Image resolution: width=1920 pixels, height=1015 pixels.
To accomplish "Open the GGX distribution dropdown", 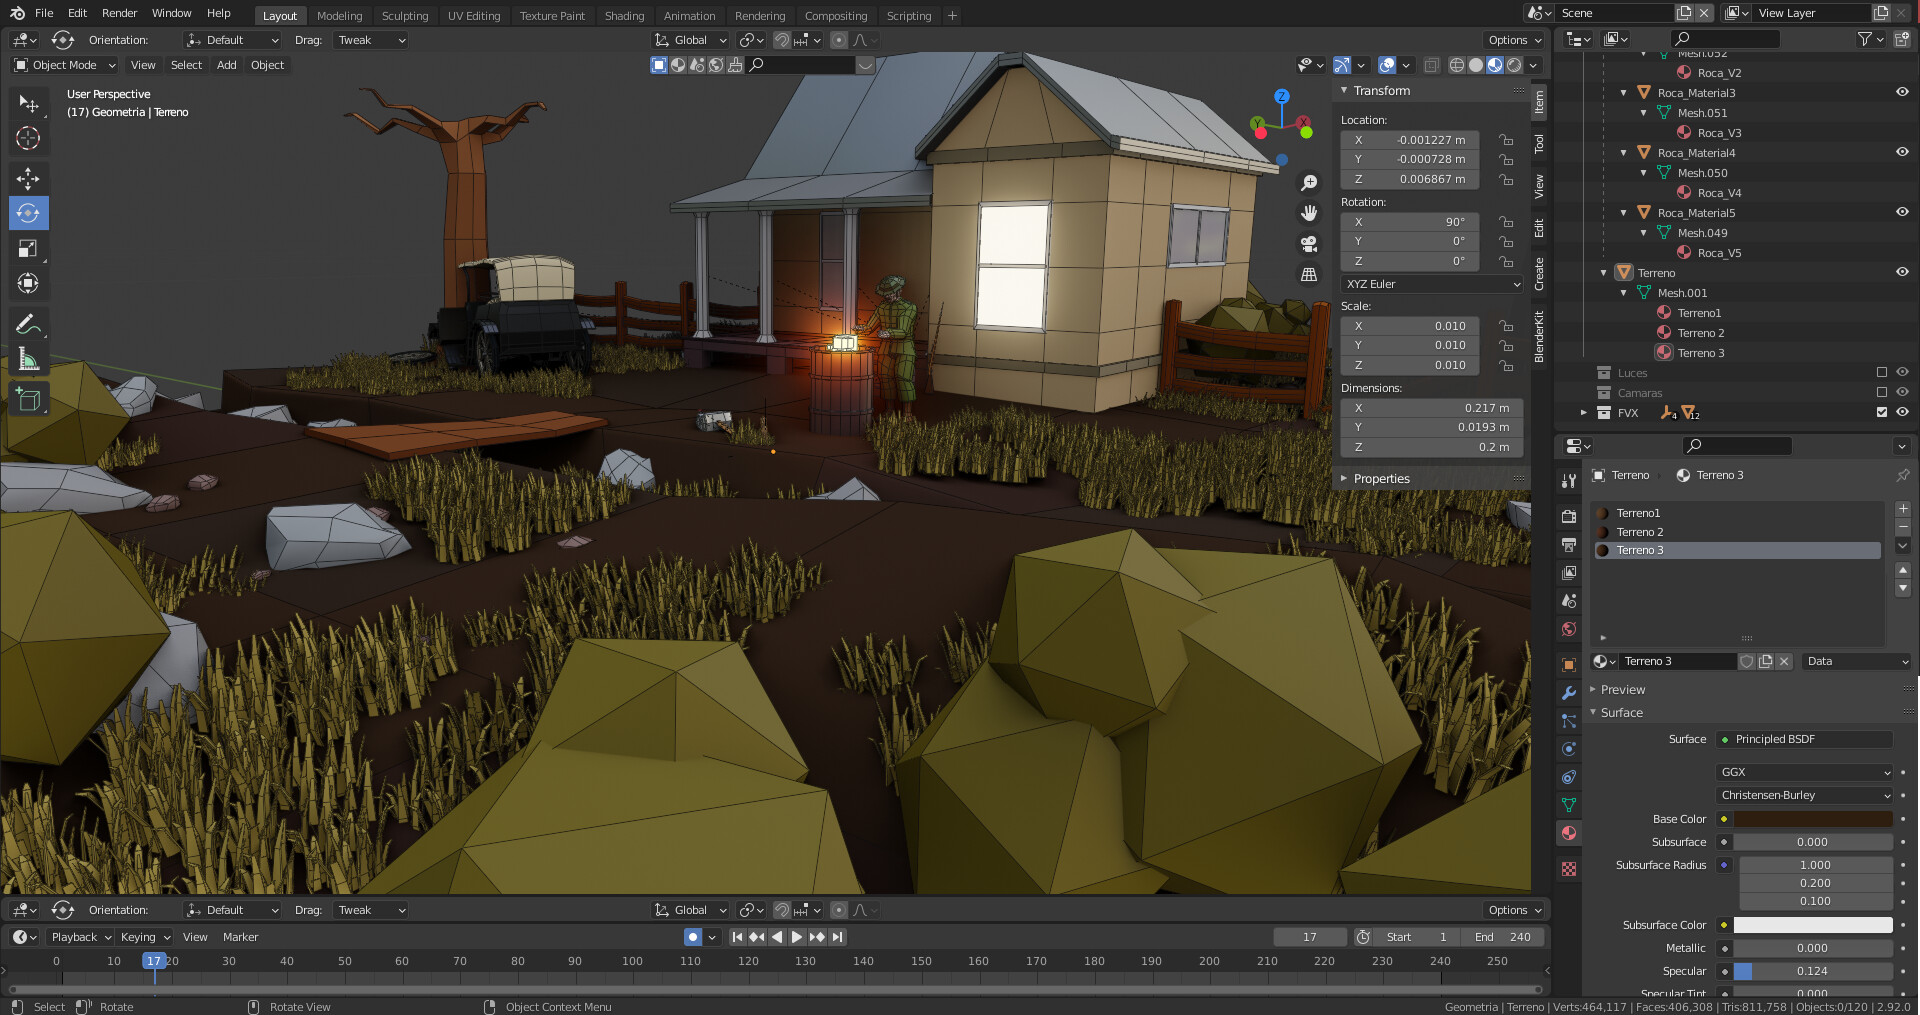I will tap(1803, 772).
